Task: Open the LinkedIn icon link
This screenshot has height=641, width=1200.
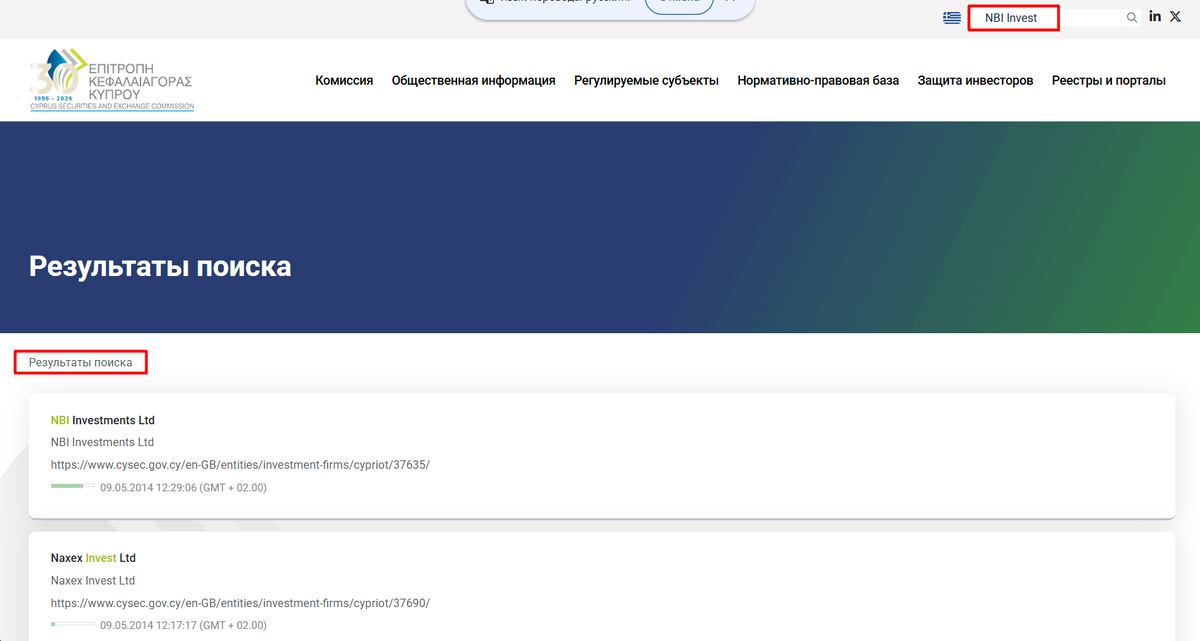Action: click(1155, 16)
